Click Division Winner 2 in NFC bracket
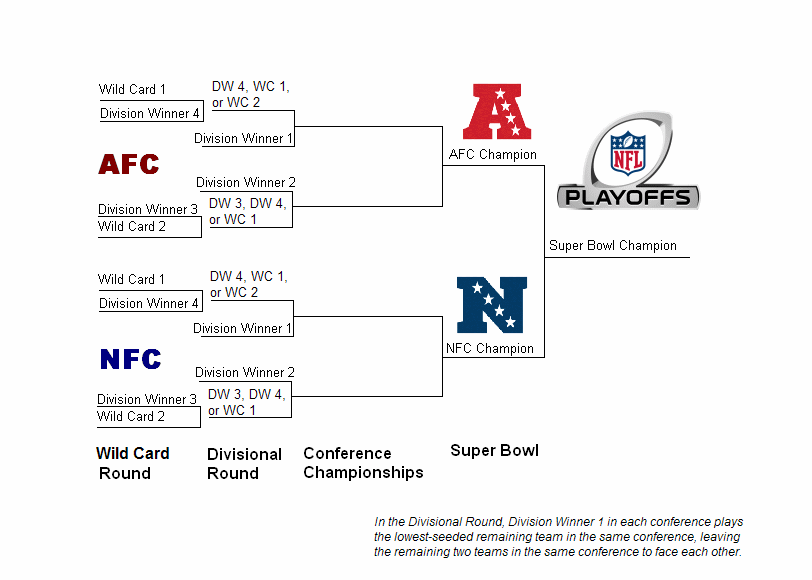812x580 pixels. pyautogui.click(x=245, y=372)
